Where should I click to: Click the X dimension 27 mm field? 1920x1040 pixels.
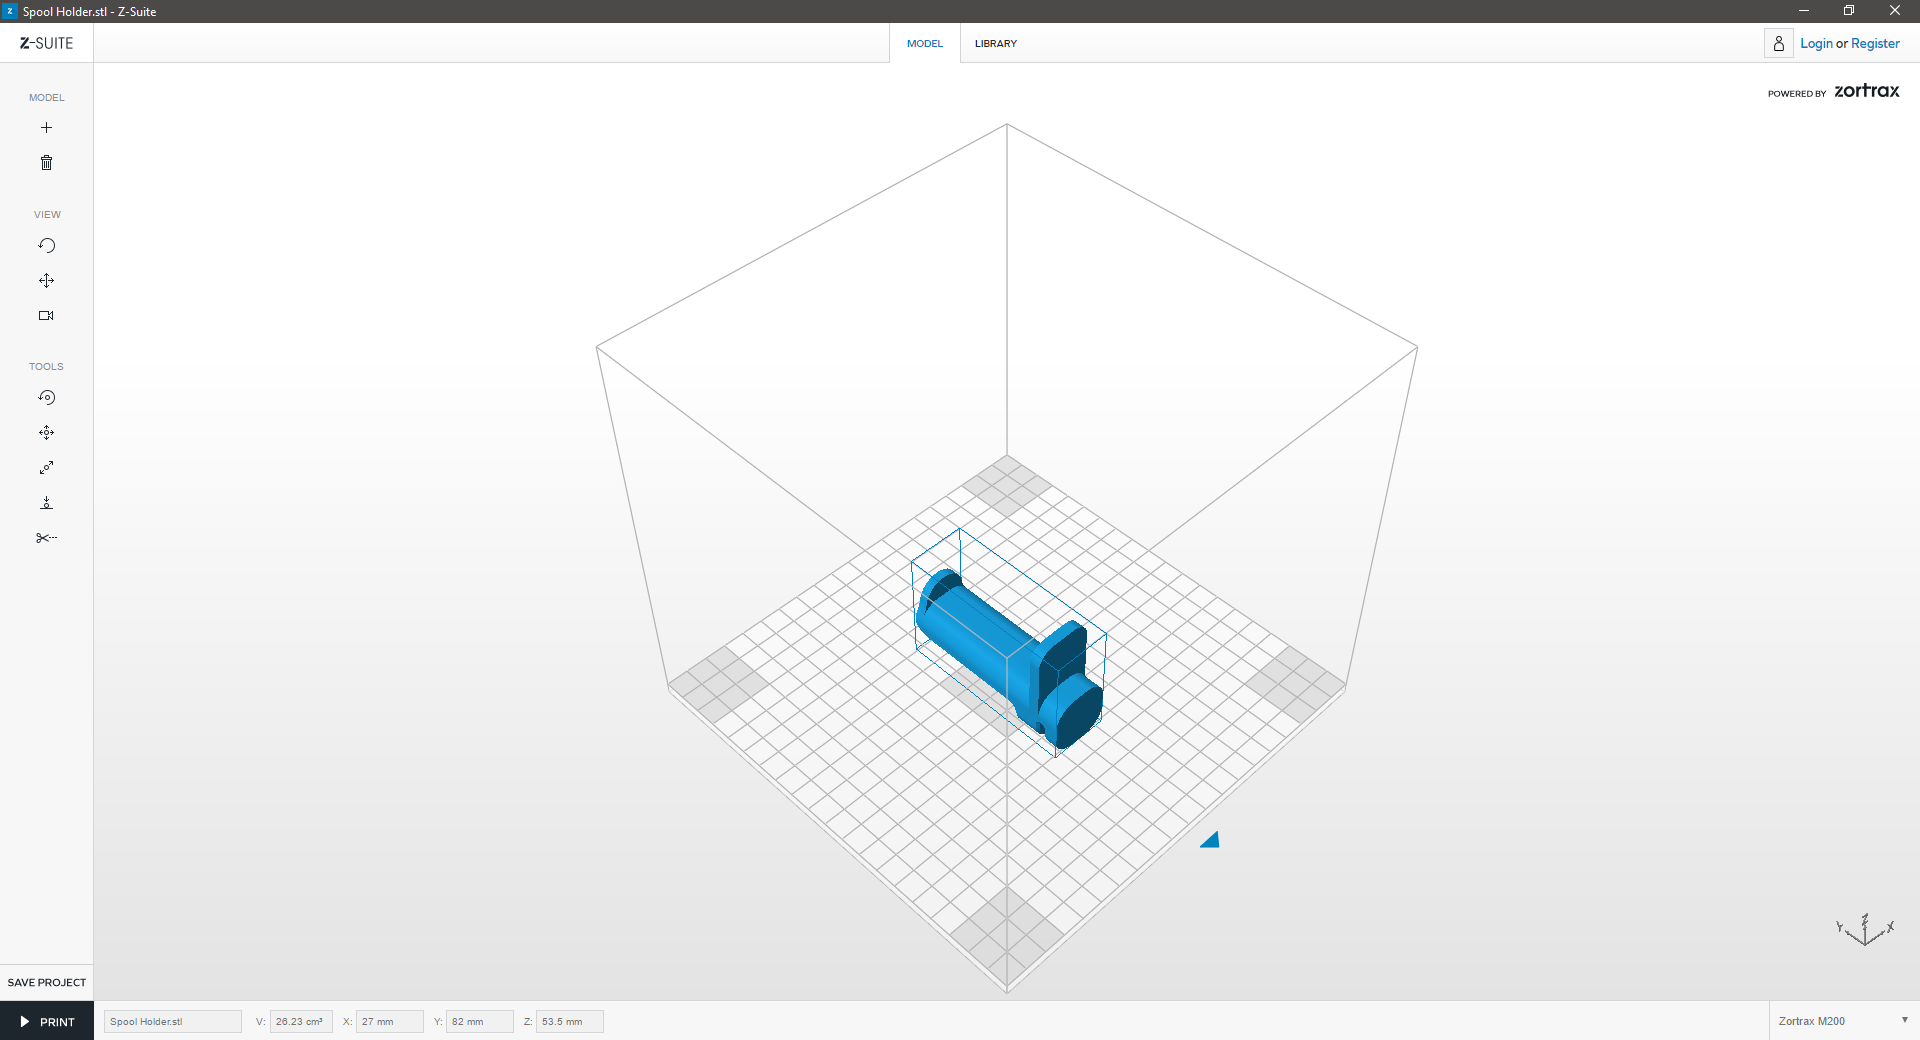389,1021
